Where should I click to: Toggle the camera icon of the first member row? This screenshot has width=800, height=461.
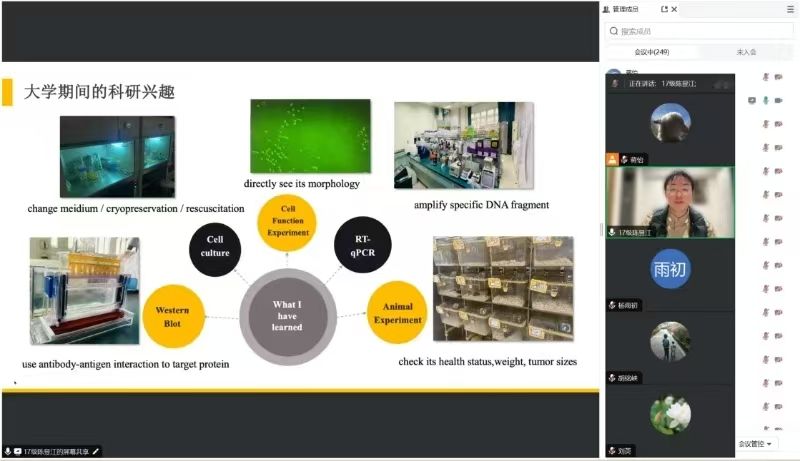(x=778, y=76)
